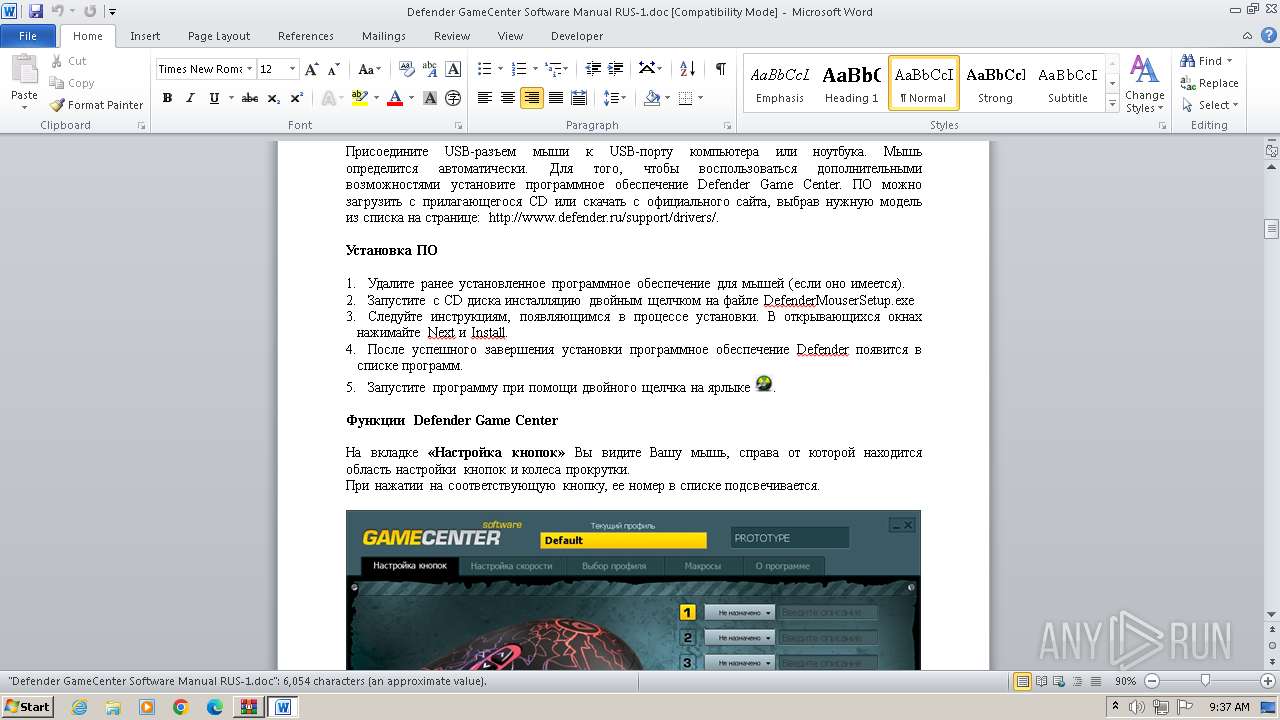Open Chrome from the taskbar
This screenshot has width=1280, height=720.
[x=180, y=707]
